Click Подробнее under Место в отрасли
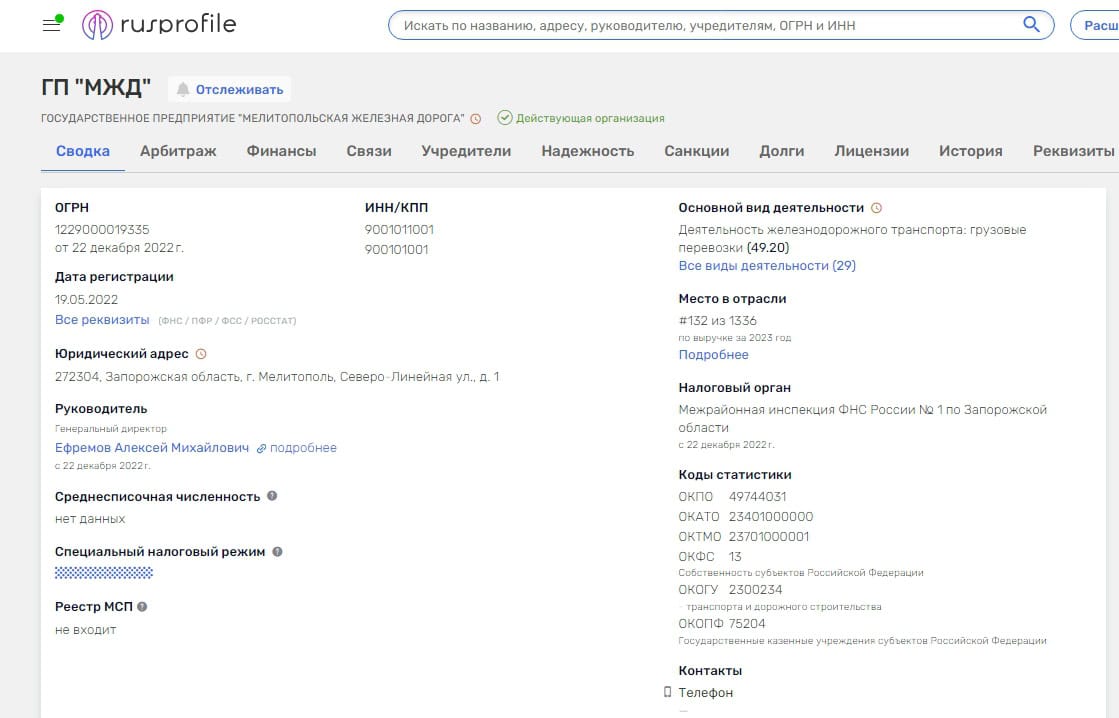This screenshot has width=1119, height=718. (x=713, y=355)
